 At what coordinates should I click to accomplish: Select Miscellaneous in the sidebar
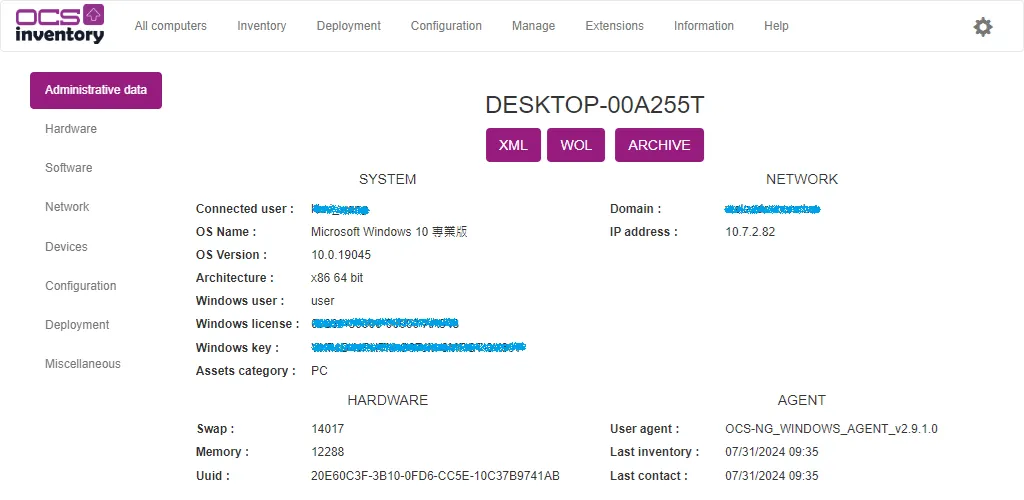(x=83, y=364)
